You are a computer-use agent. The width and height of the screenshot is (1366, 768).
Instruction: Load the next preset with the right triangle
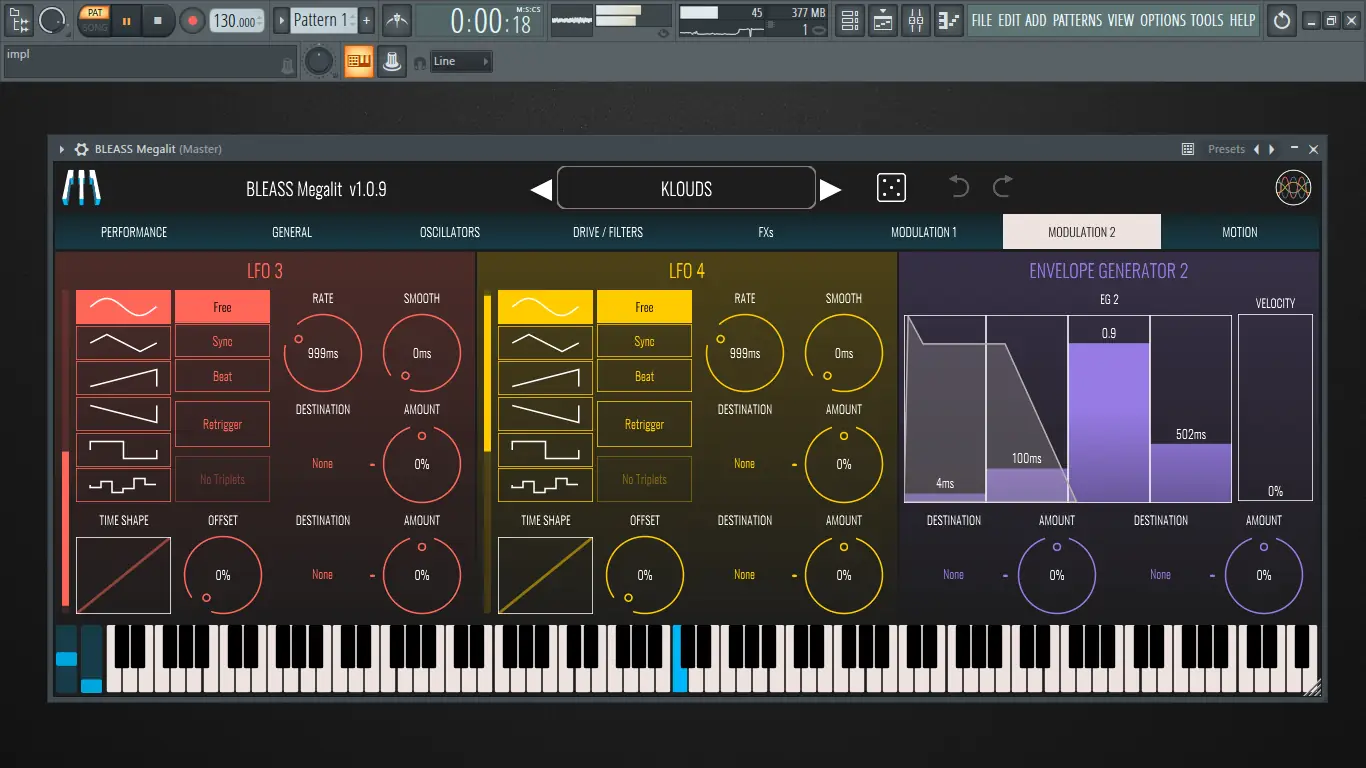coord(831,190)
